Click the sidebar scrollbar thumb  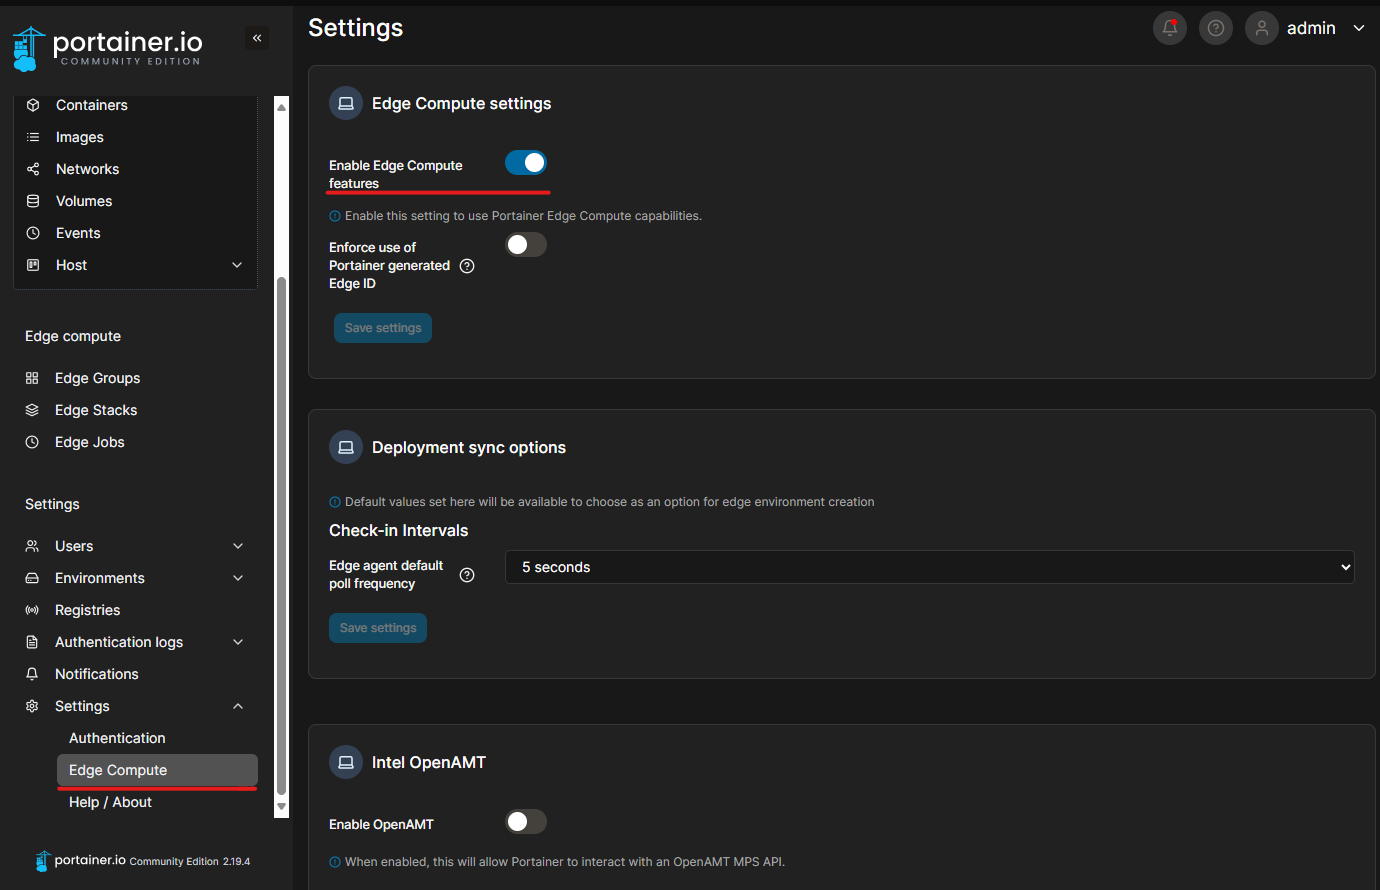[x=281, y=535]
